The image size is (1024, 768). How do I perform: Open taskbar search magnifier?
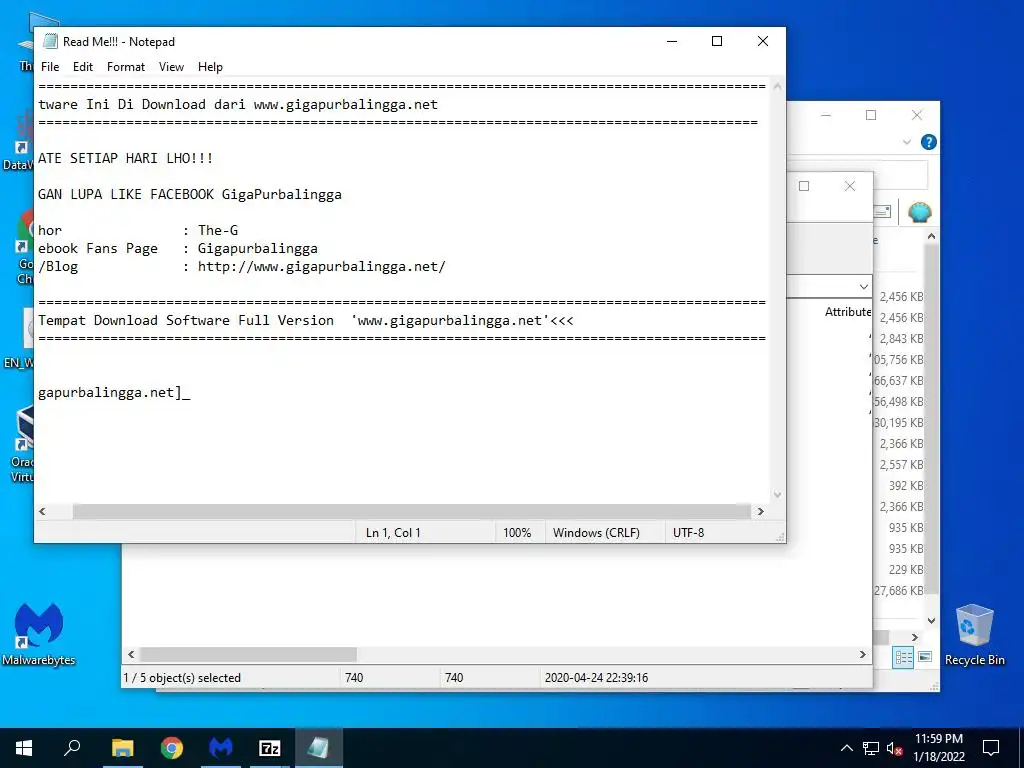72,748
